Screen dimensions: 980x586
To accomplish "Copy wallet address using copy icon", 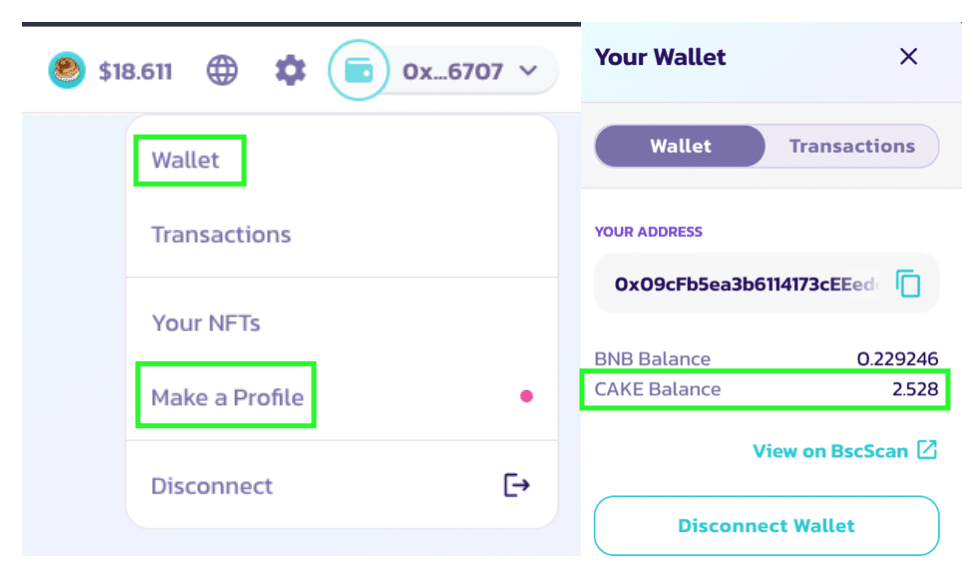I will pos(908,284).
